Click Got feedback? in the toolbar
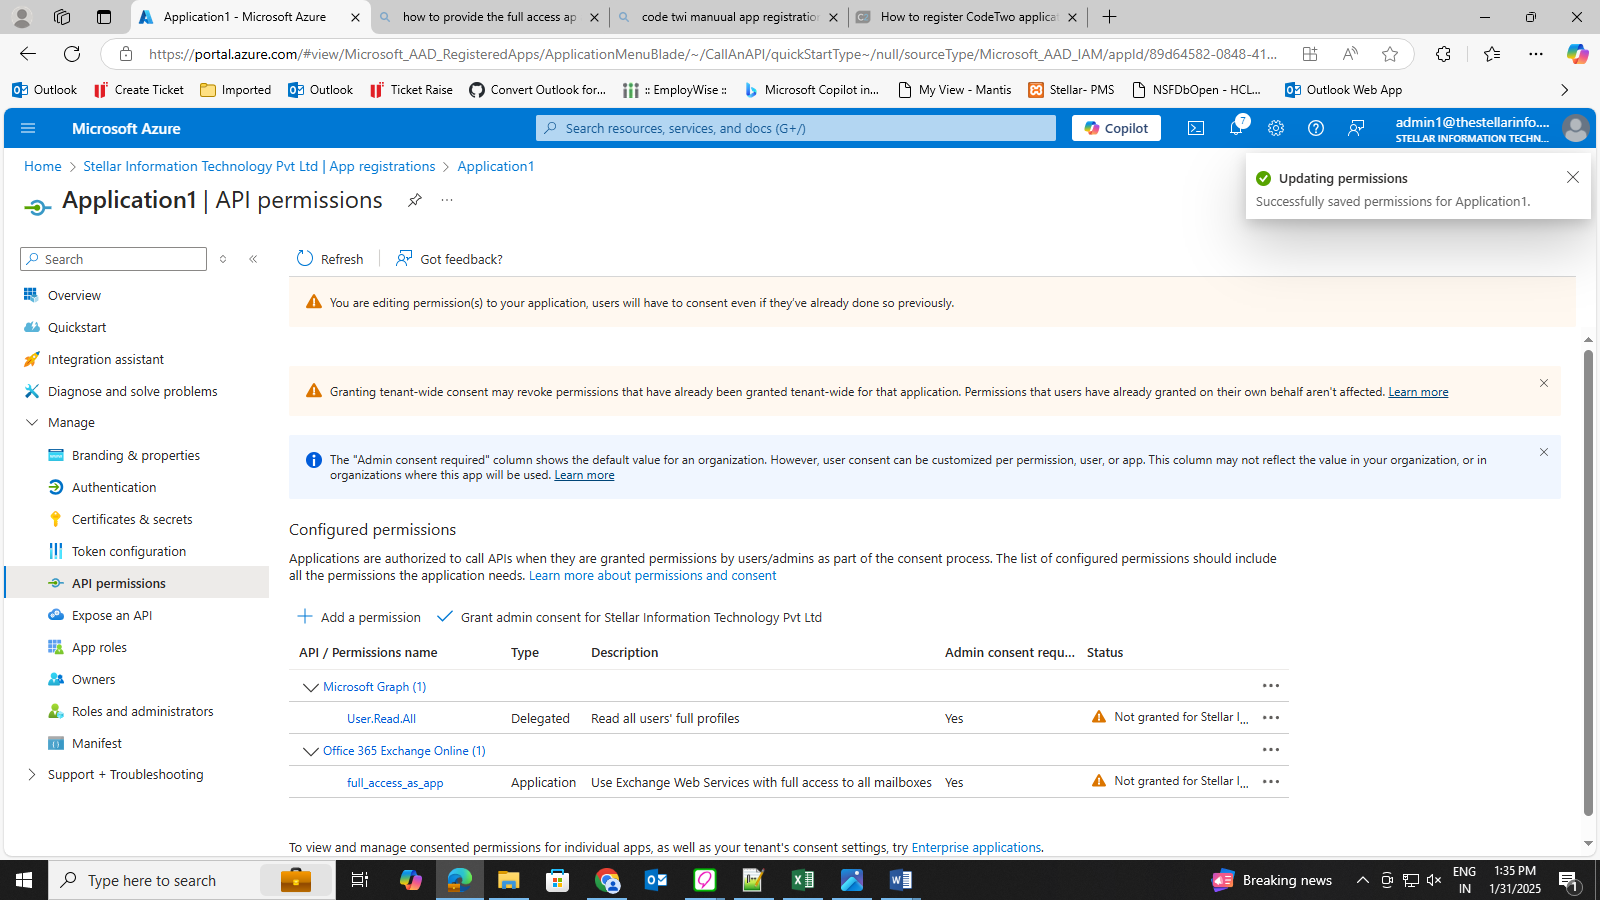The width and height of the screenshot is (1600, 900). coord(449,259)
